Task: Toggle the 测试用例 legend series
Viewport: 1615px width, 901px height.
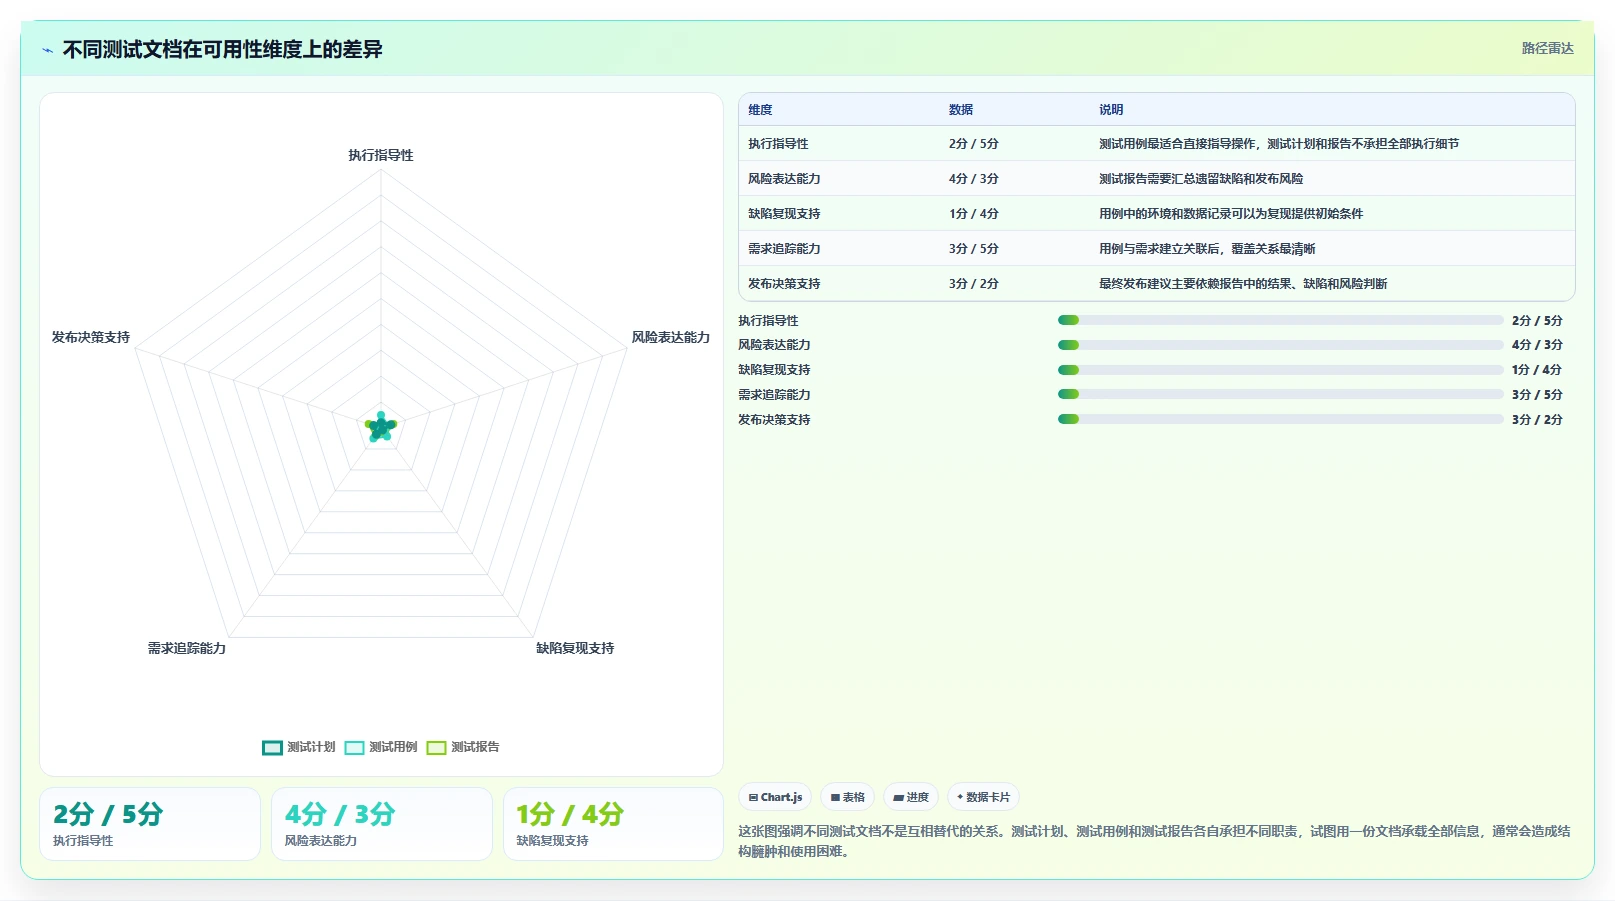Action: tap(381, 747)
